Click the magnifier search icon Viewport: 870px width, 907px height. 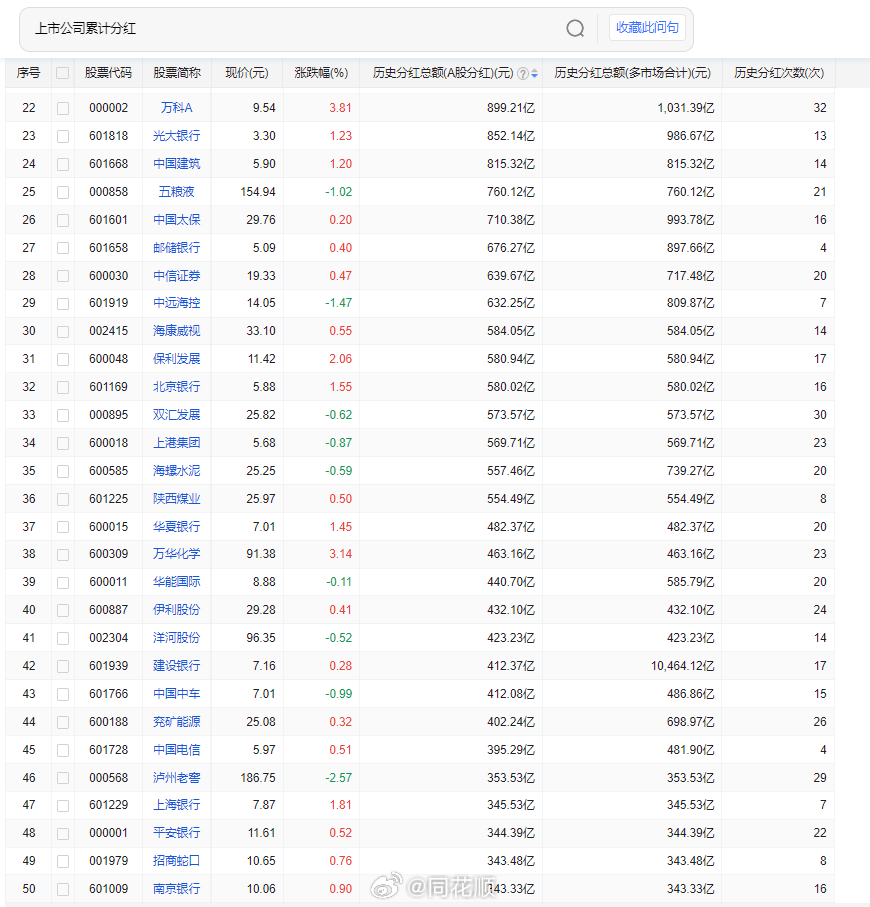pos(575,28)
